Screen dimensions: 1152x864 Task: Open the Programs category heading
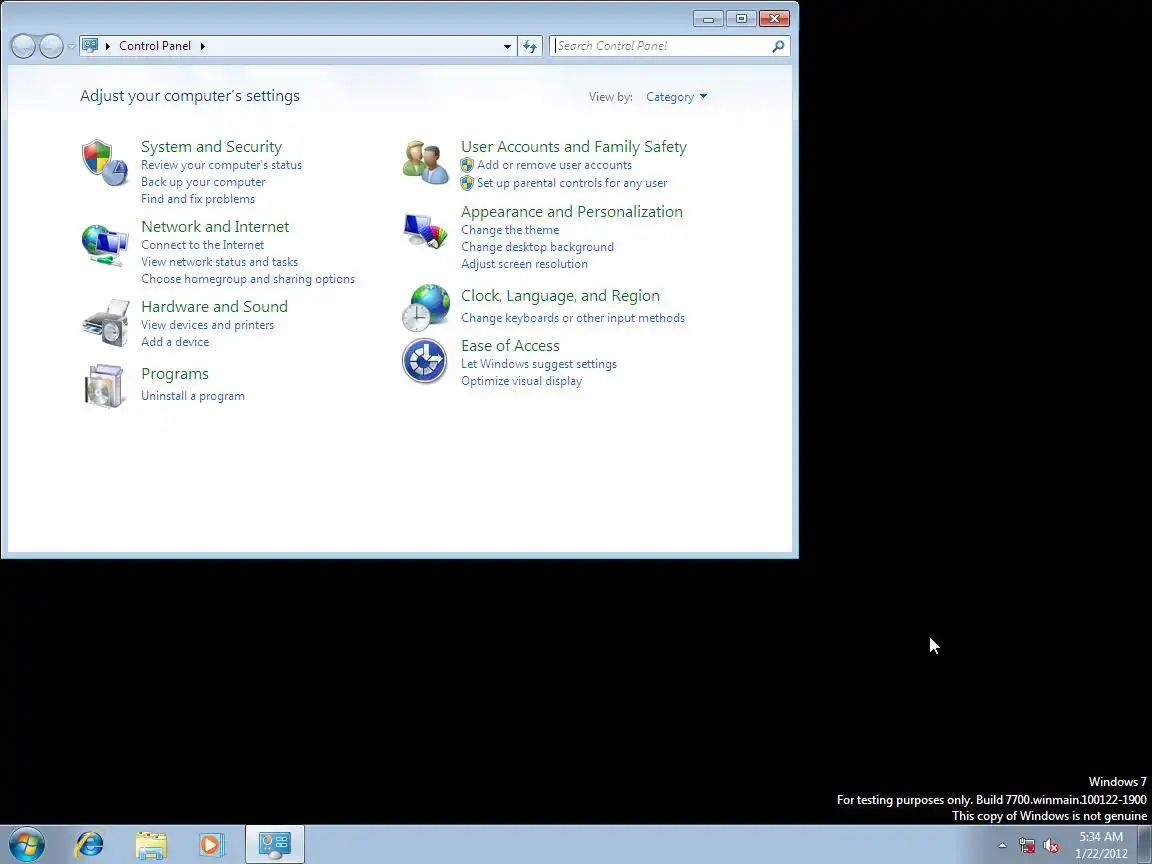(x=175, y=374)
